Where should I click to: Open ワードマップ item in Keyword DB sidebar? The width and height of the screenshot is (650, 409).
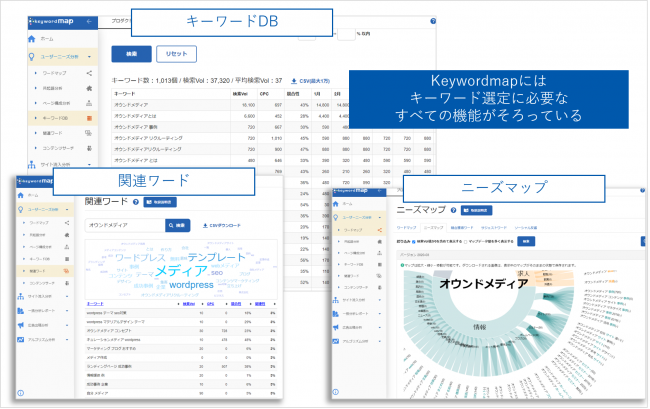tap(54, 73)
